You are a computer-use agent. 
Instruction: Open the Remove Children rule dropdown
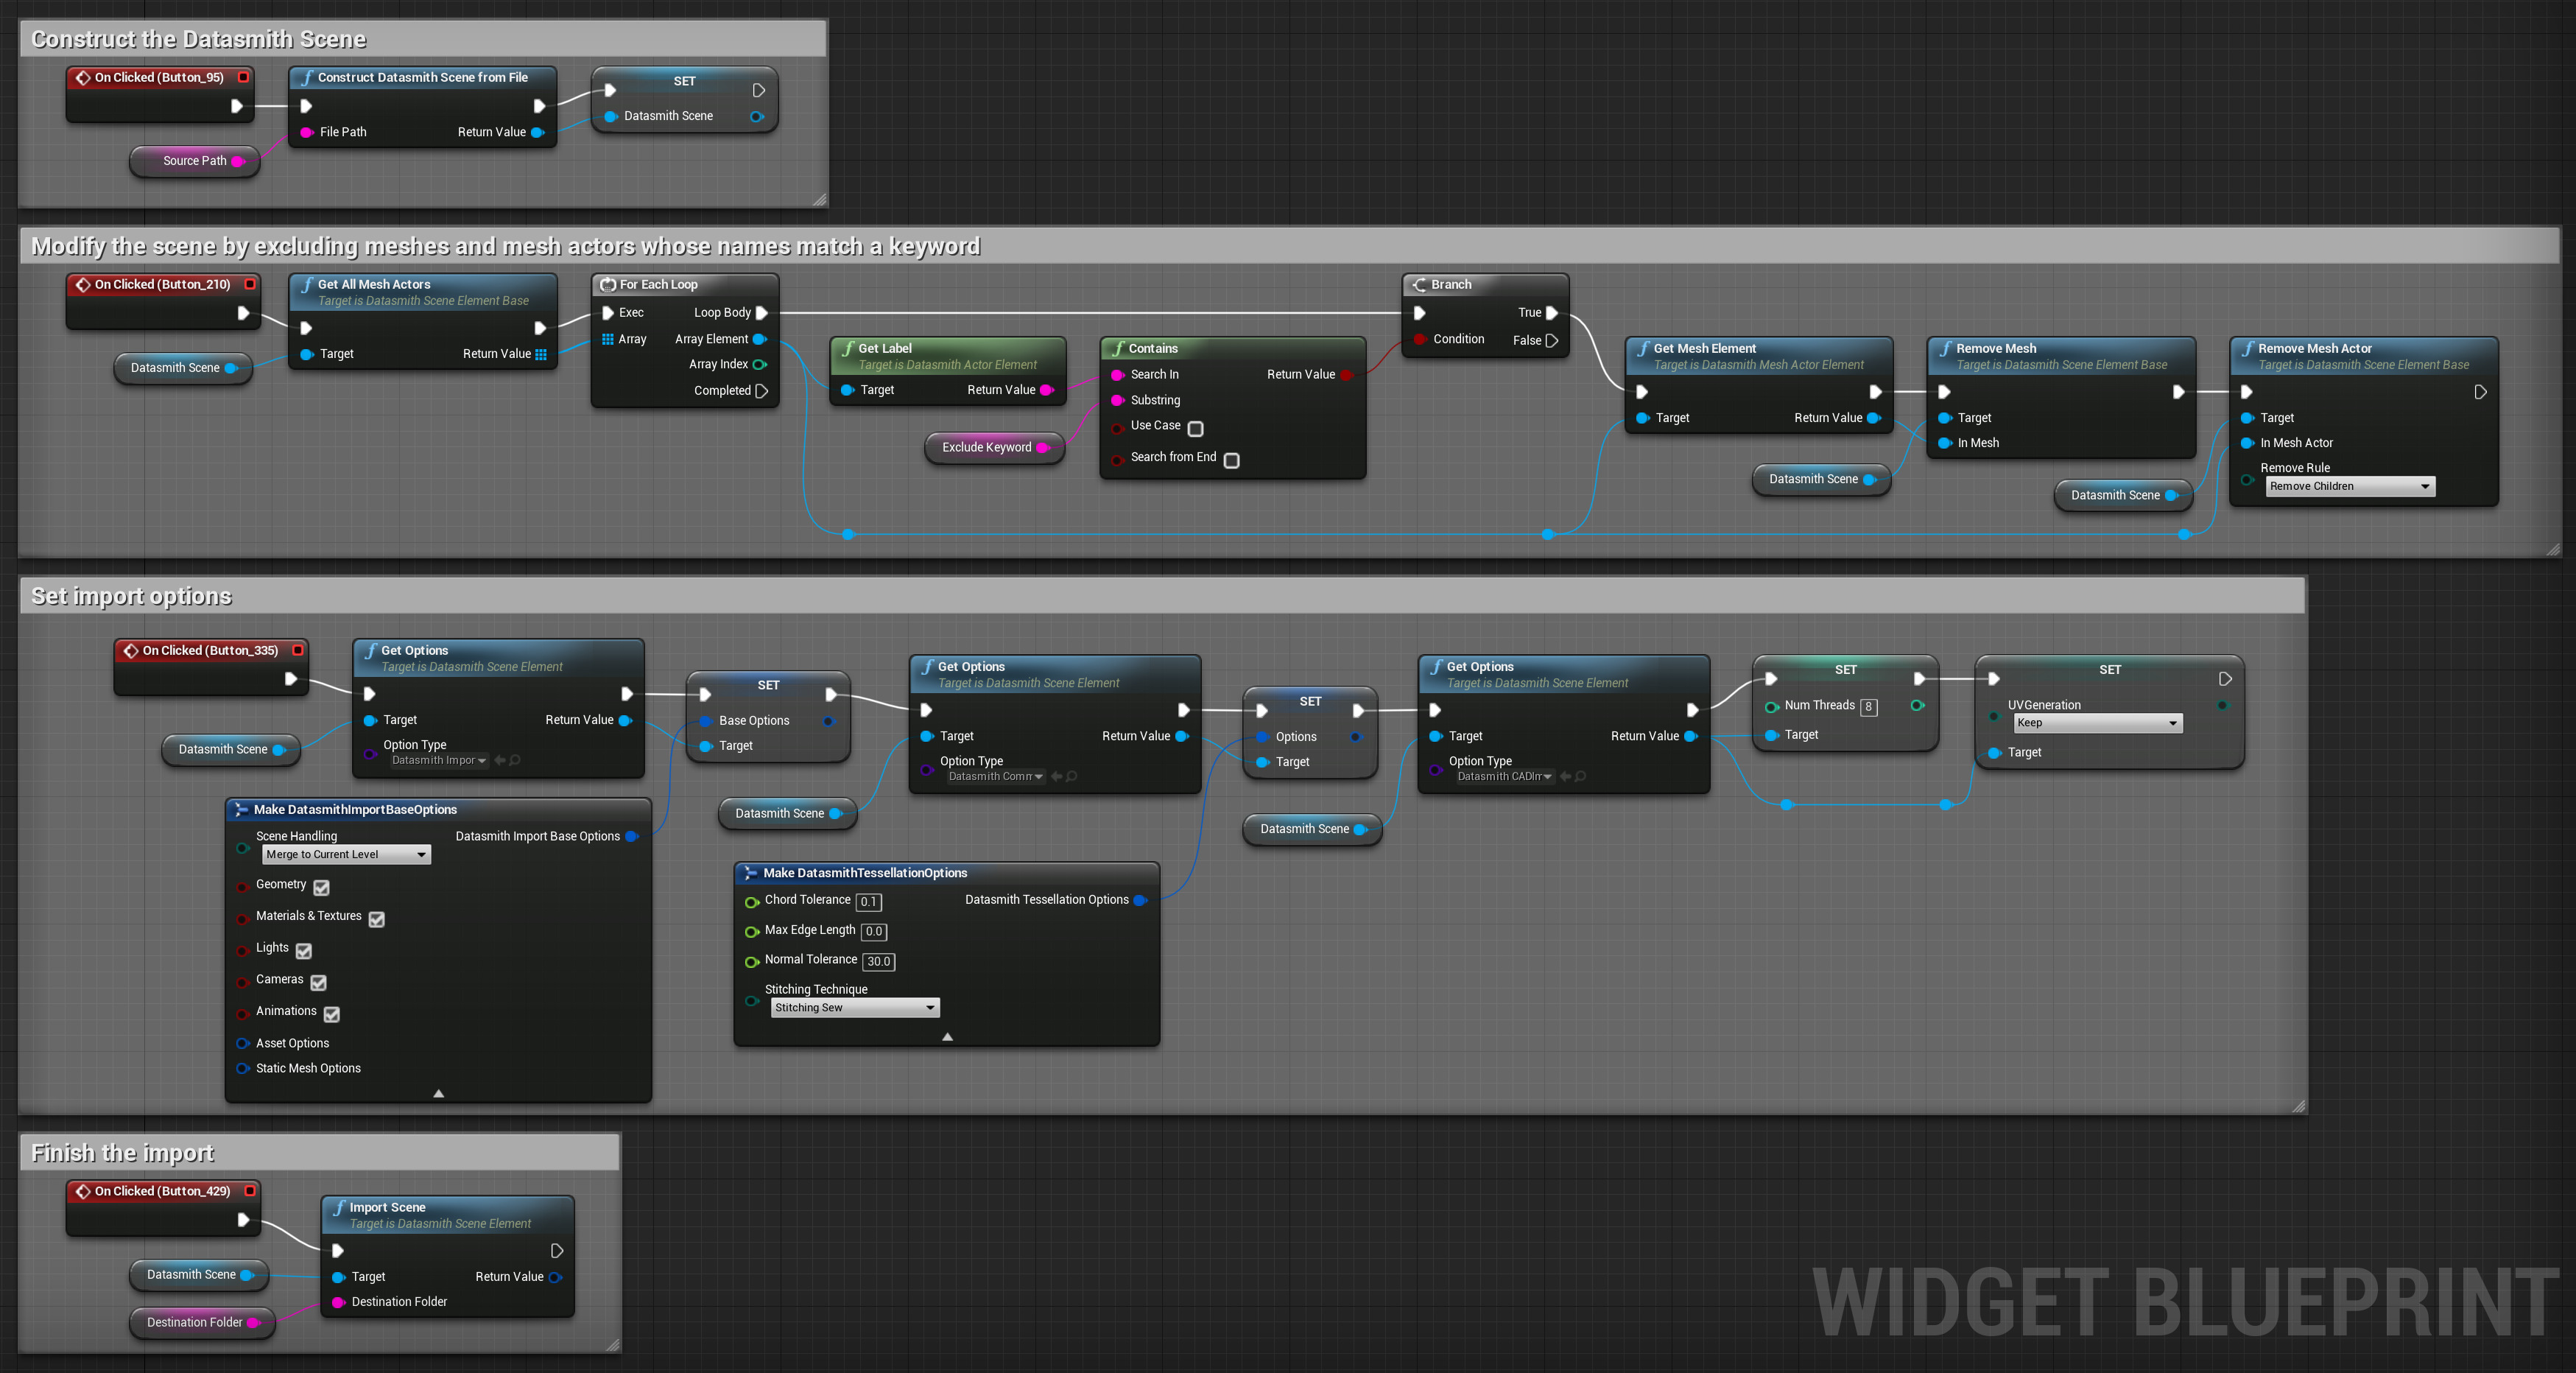[x=2349, y=487]
